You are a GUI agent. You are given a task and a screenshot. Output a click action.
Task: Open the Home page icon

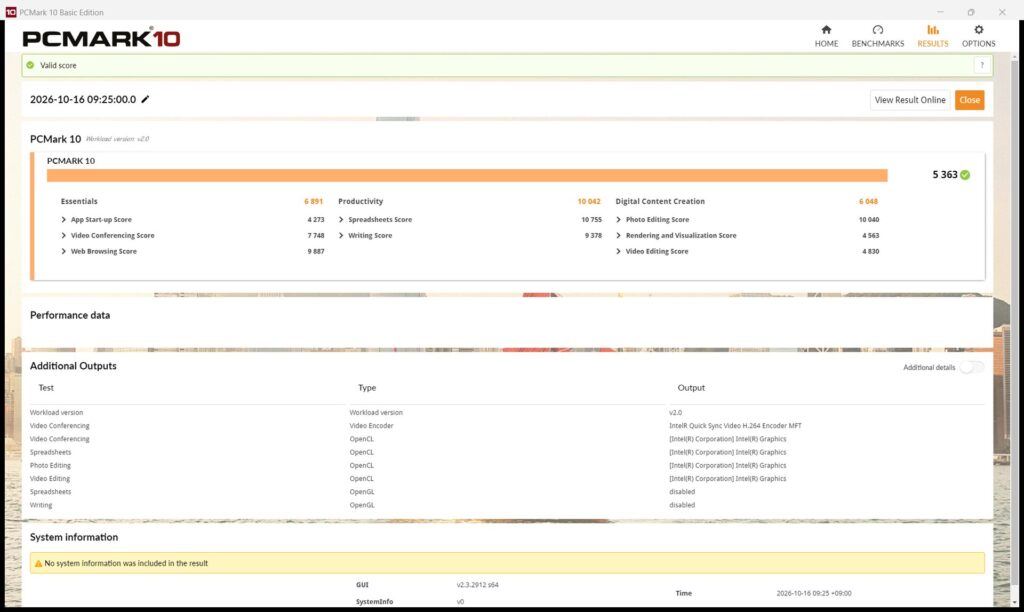pos(826,30)
